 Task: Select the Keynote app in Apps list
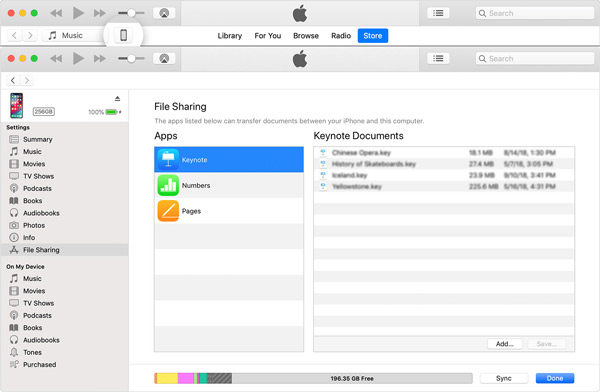(x=229, y=160)
